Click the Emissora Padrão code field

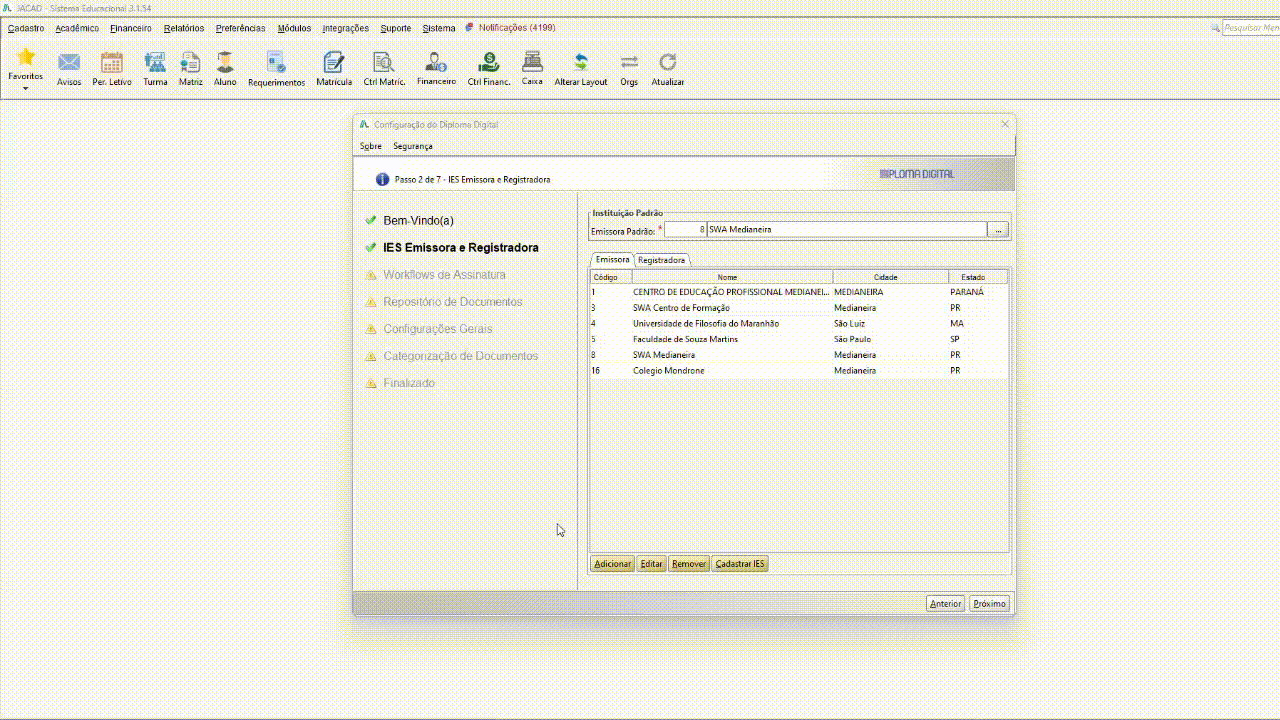click(686, 230)
